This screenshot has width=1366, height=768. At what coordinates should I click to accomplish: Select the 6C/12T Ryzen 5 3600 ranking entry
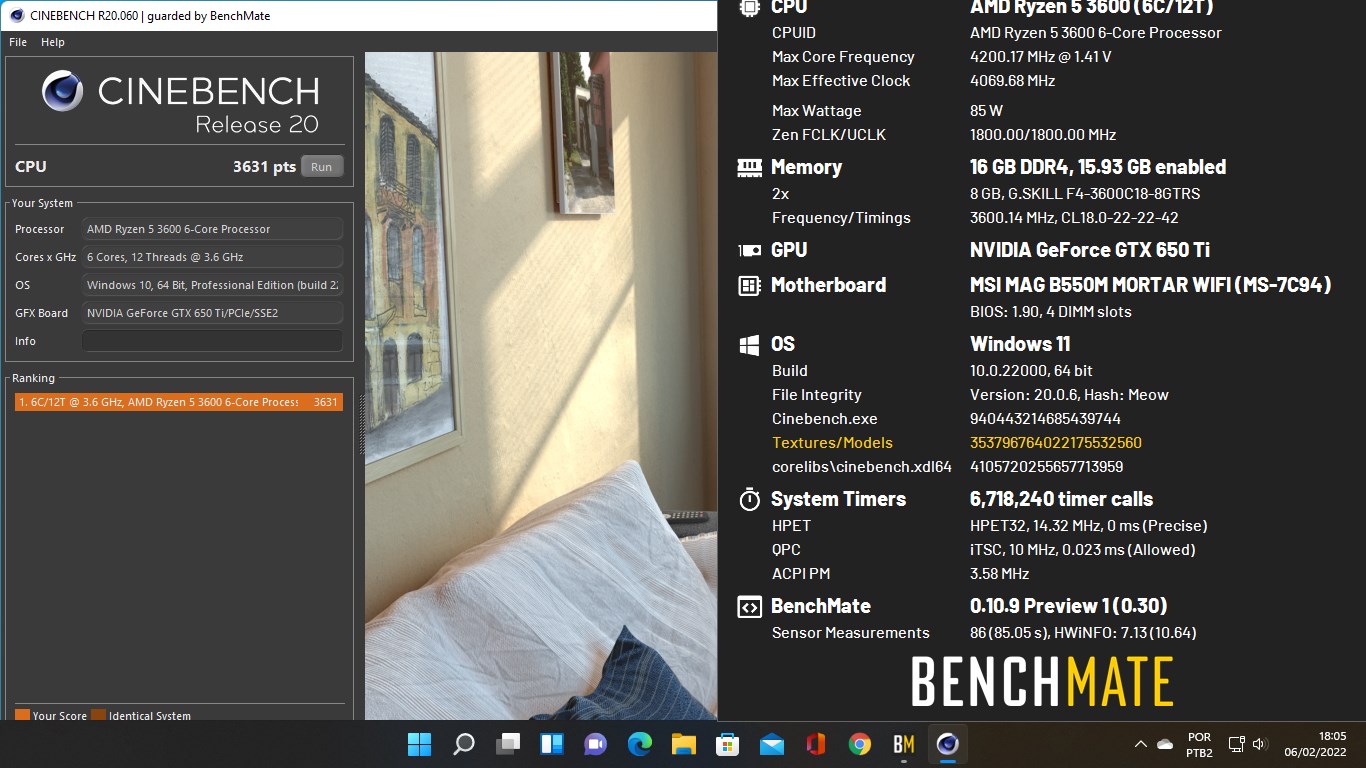click(x=178, y=402)
